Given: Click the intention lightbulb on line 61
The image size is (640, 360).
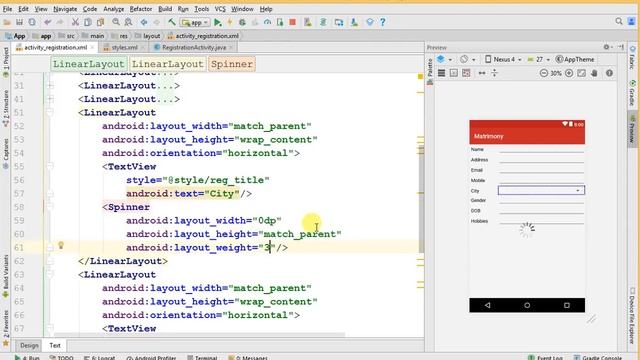Looking at the screenshot, I should pos(61,245).
